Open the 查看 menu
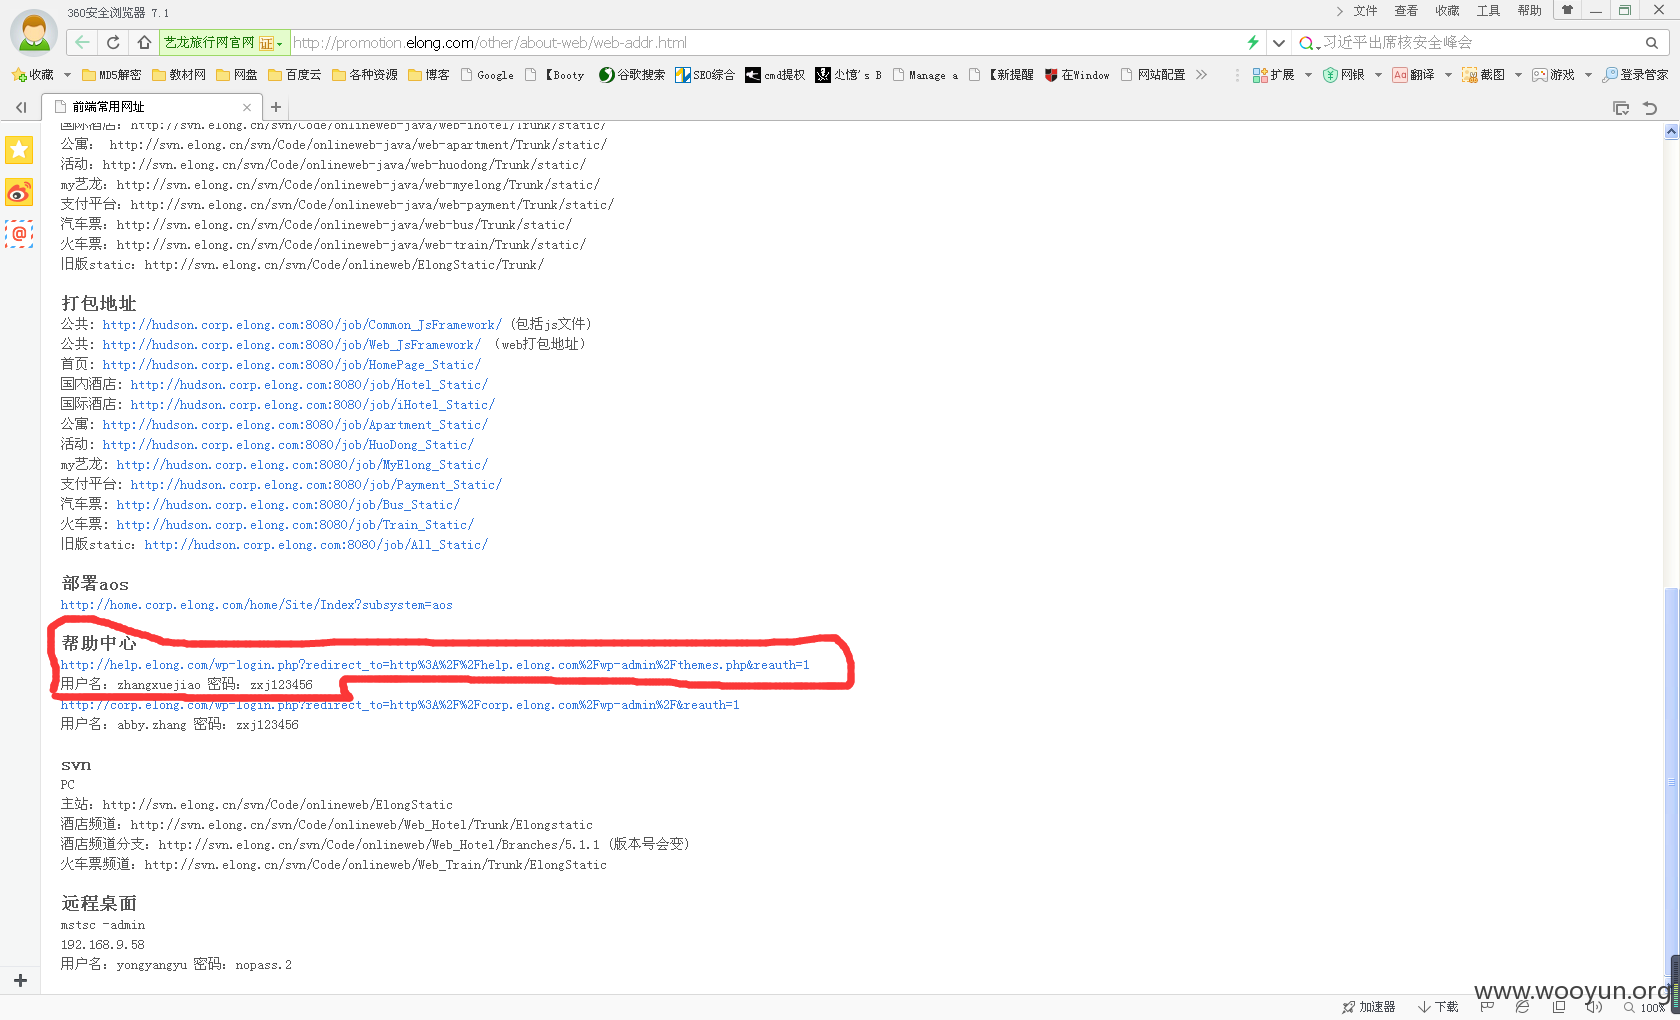The image size is (1680, 1020). [1406, 11]
